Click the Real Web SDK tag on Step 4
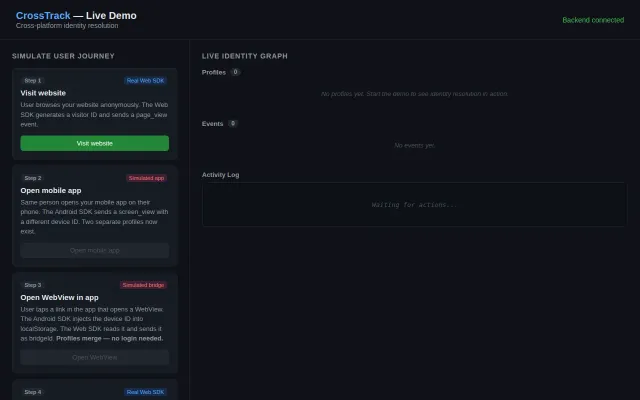Image resolution: width=640 pixels, height=400 pixels. (x=145, y=392)
